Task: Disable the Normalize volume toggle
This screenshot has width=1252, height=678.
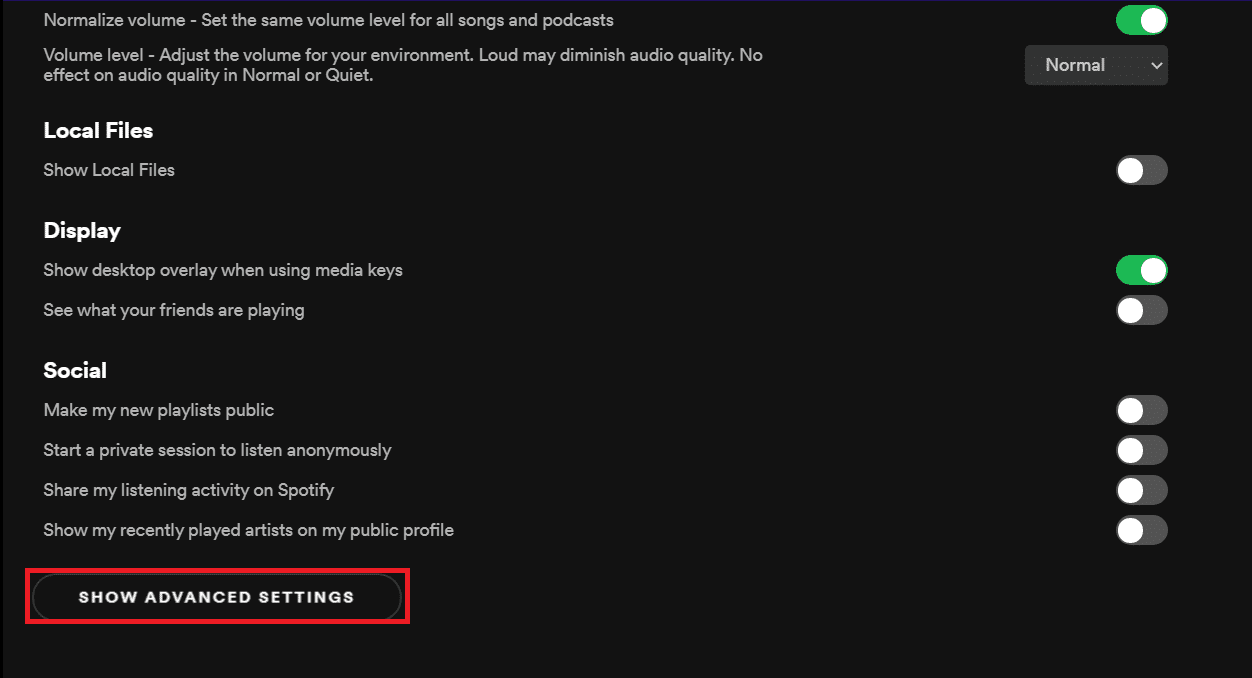Action: (1141, 19)
